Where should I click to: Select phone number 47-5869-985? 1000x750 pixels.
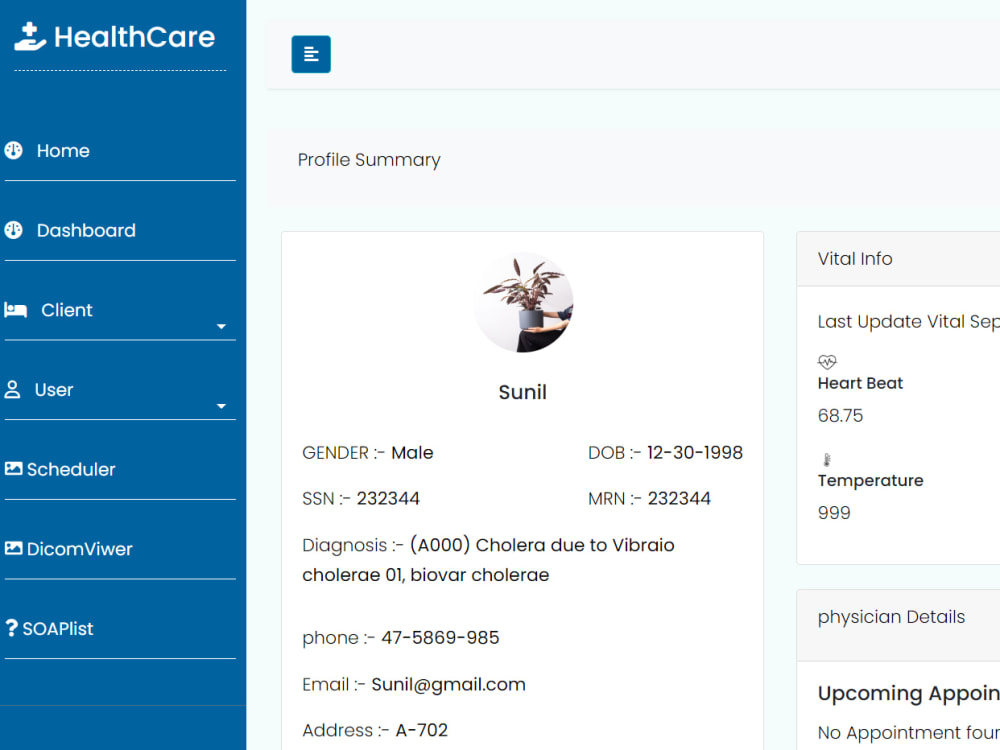[440, 638]
